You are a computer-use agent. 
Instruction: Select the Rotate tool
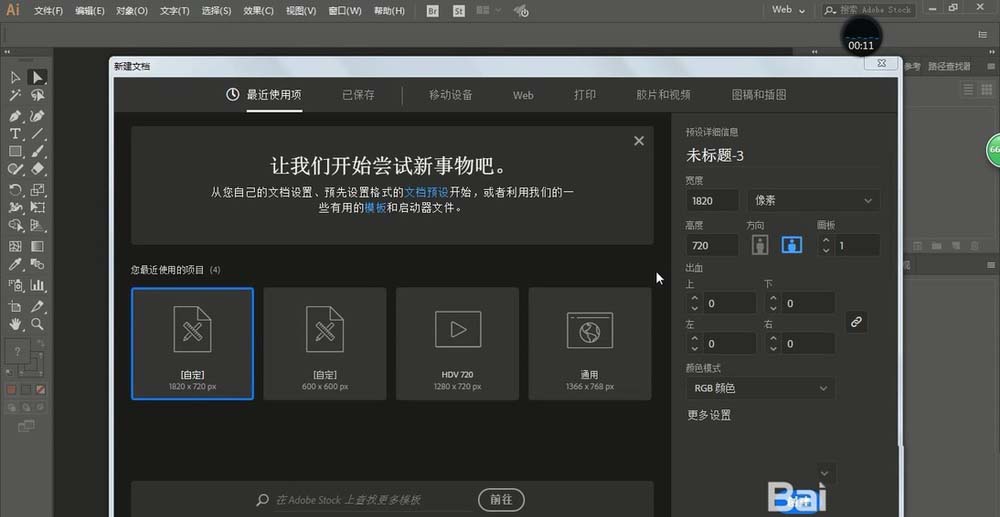[x=15, y=189]
